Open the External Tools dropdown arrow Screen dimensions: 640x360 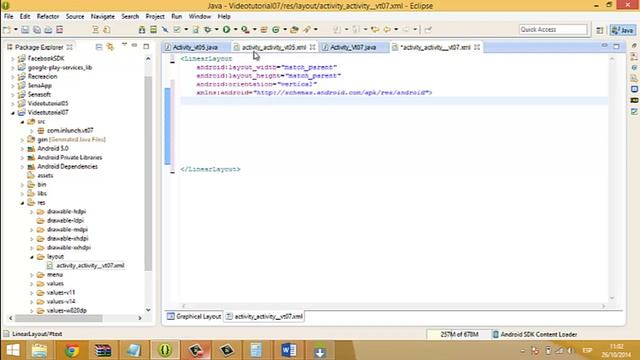tap(254, 29)
